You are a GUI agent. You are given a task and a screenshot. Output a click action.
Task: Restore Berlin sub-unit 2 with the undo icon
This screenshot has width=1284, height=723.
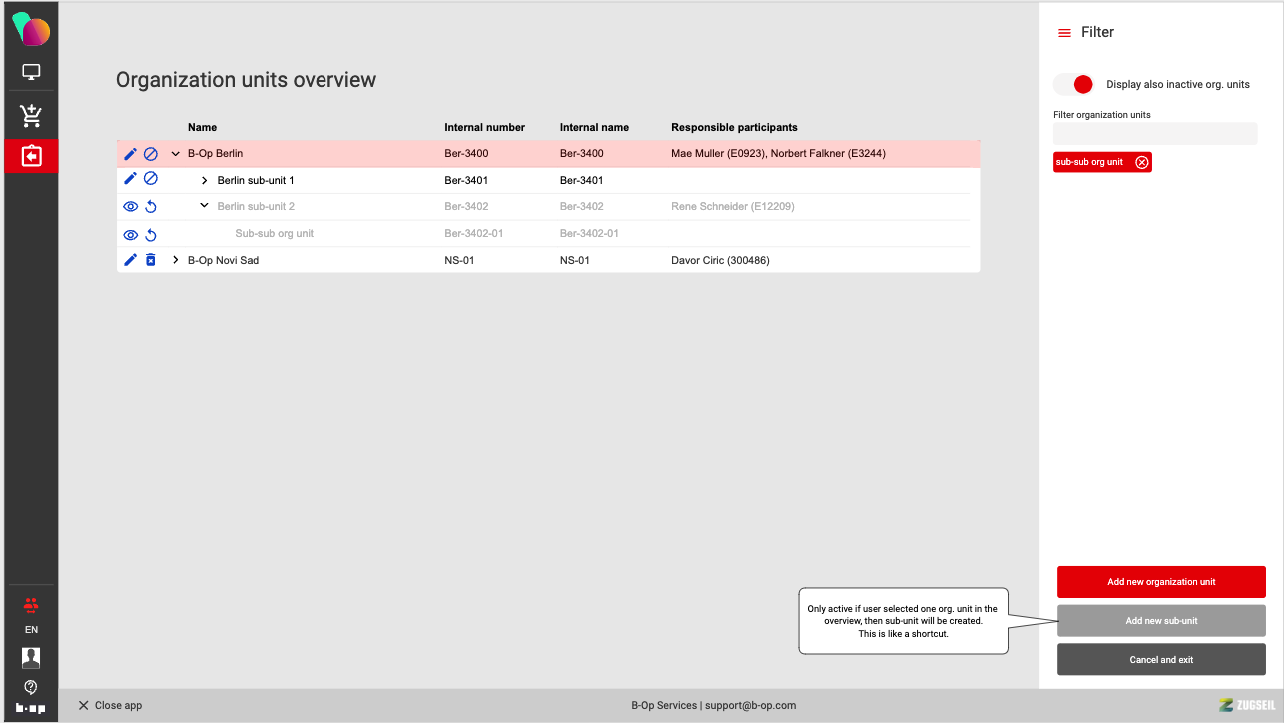(x=151, y=207)
